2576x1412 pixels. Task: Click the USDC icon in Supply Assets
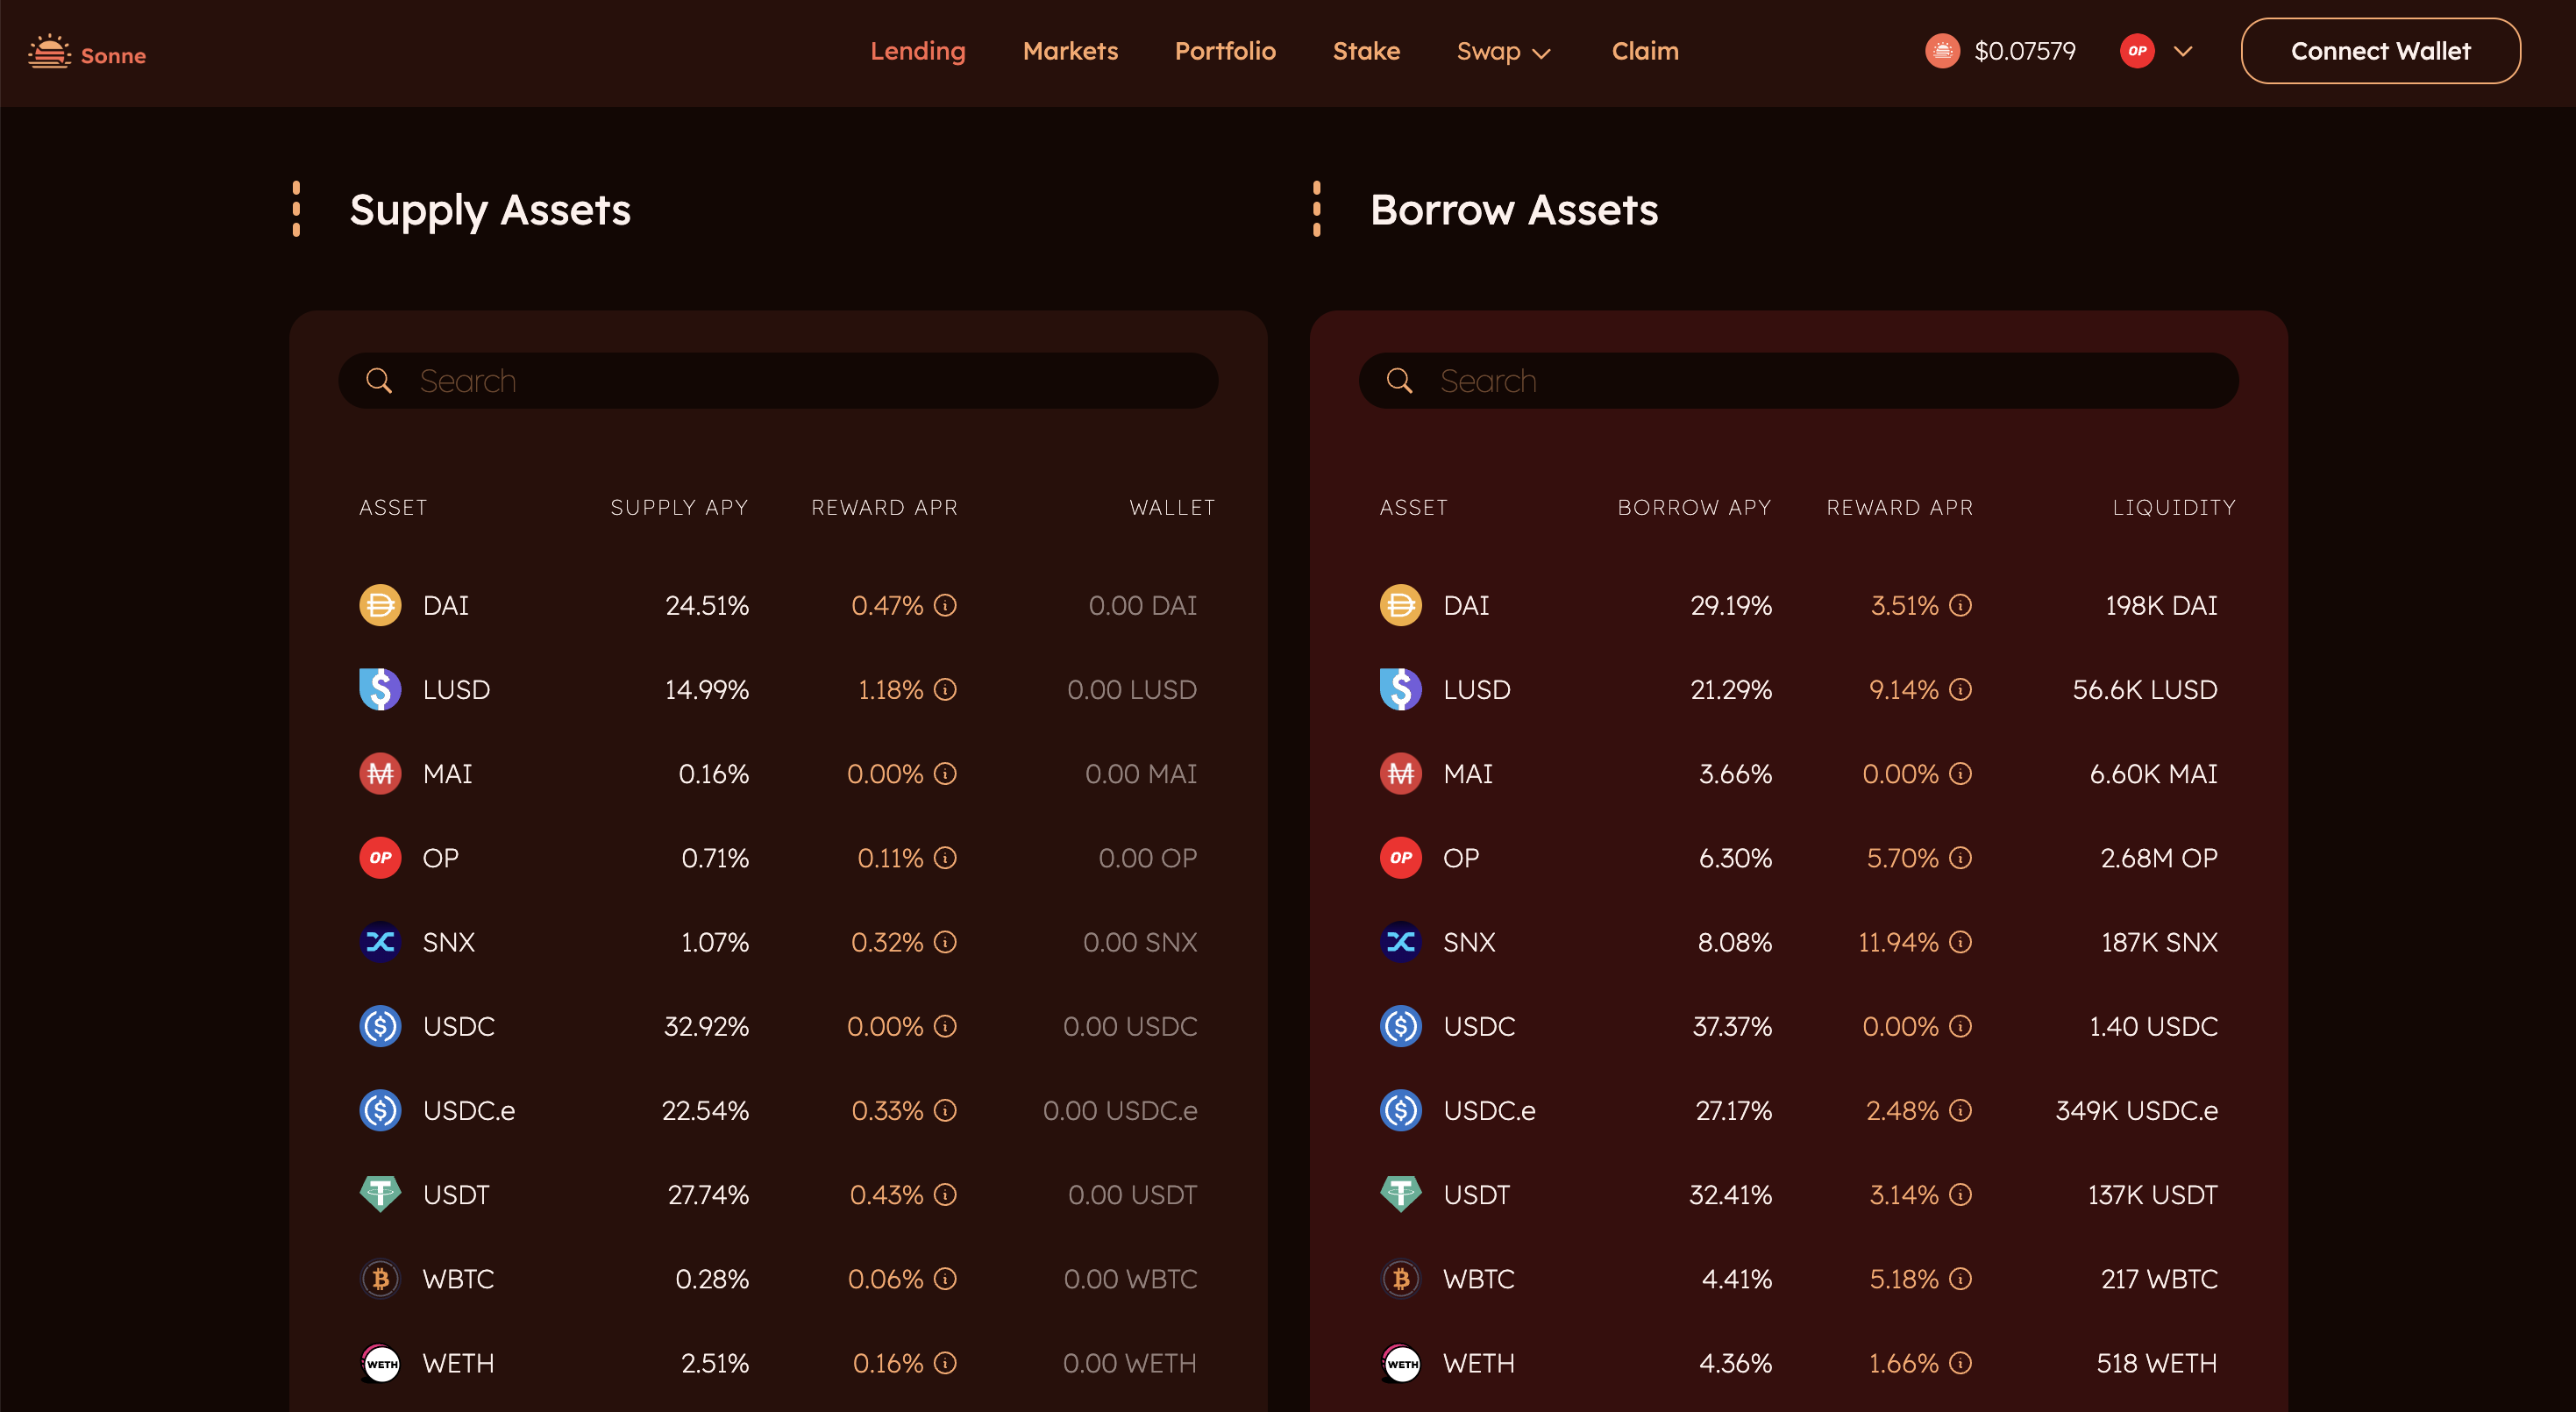(x=380, y=1026)
